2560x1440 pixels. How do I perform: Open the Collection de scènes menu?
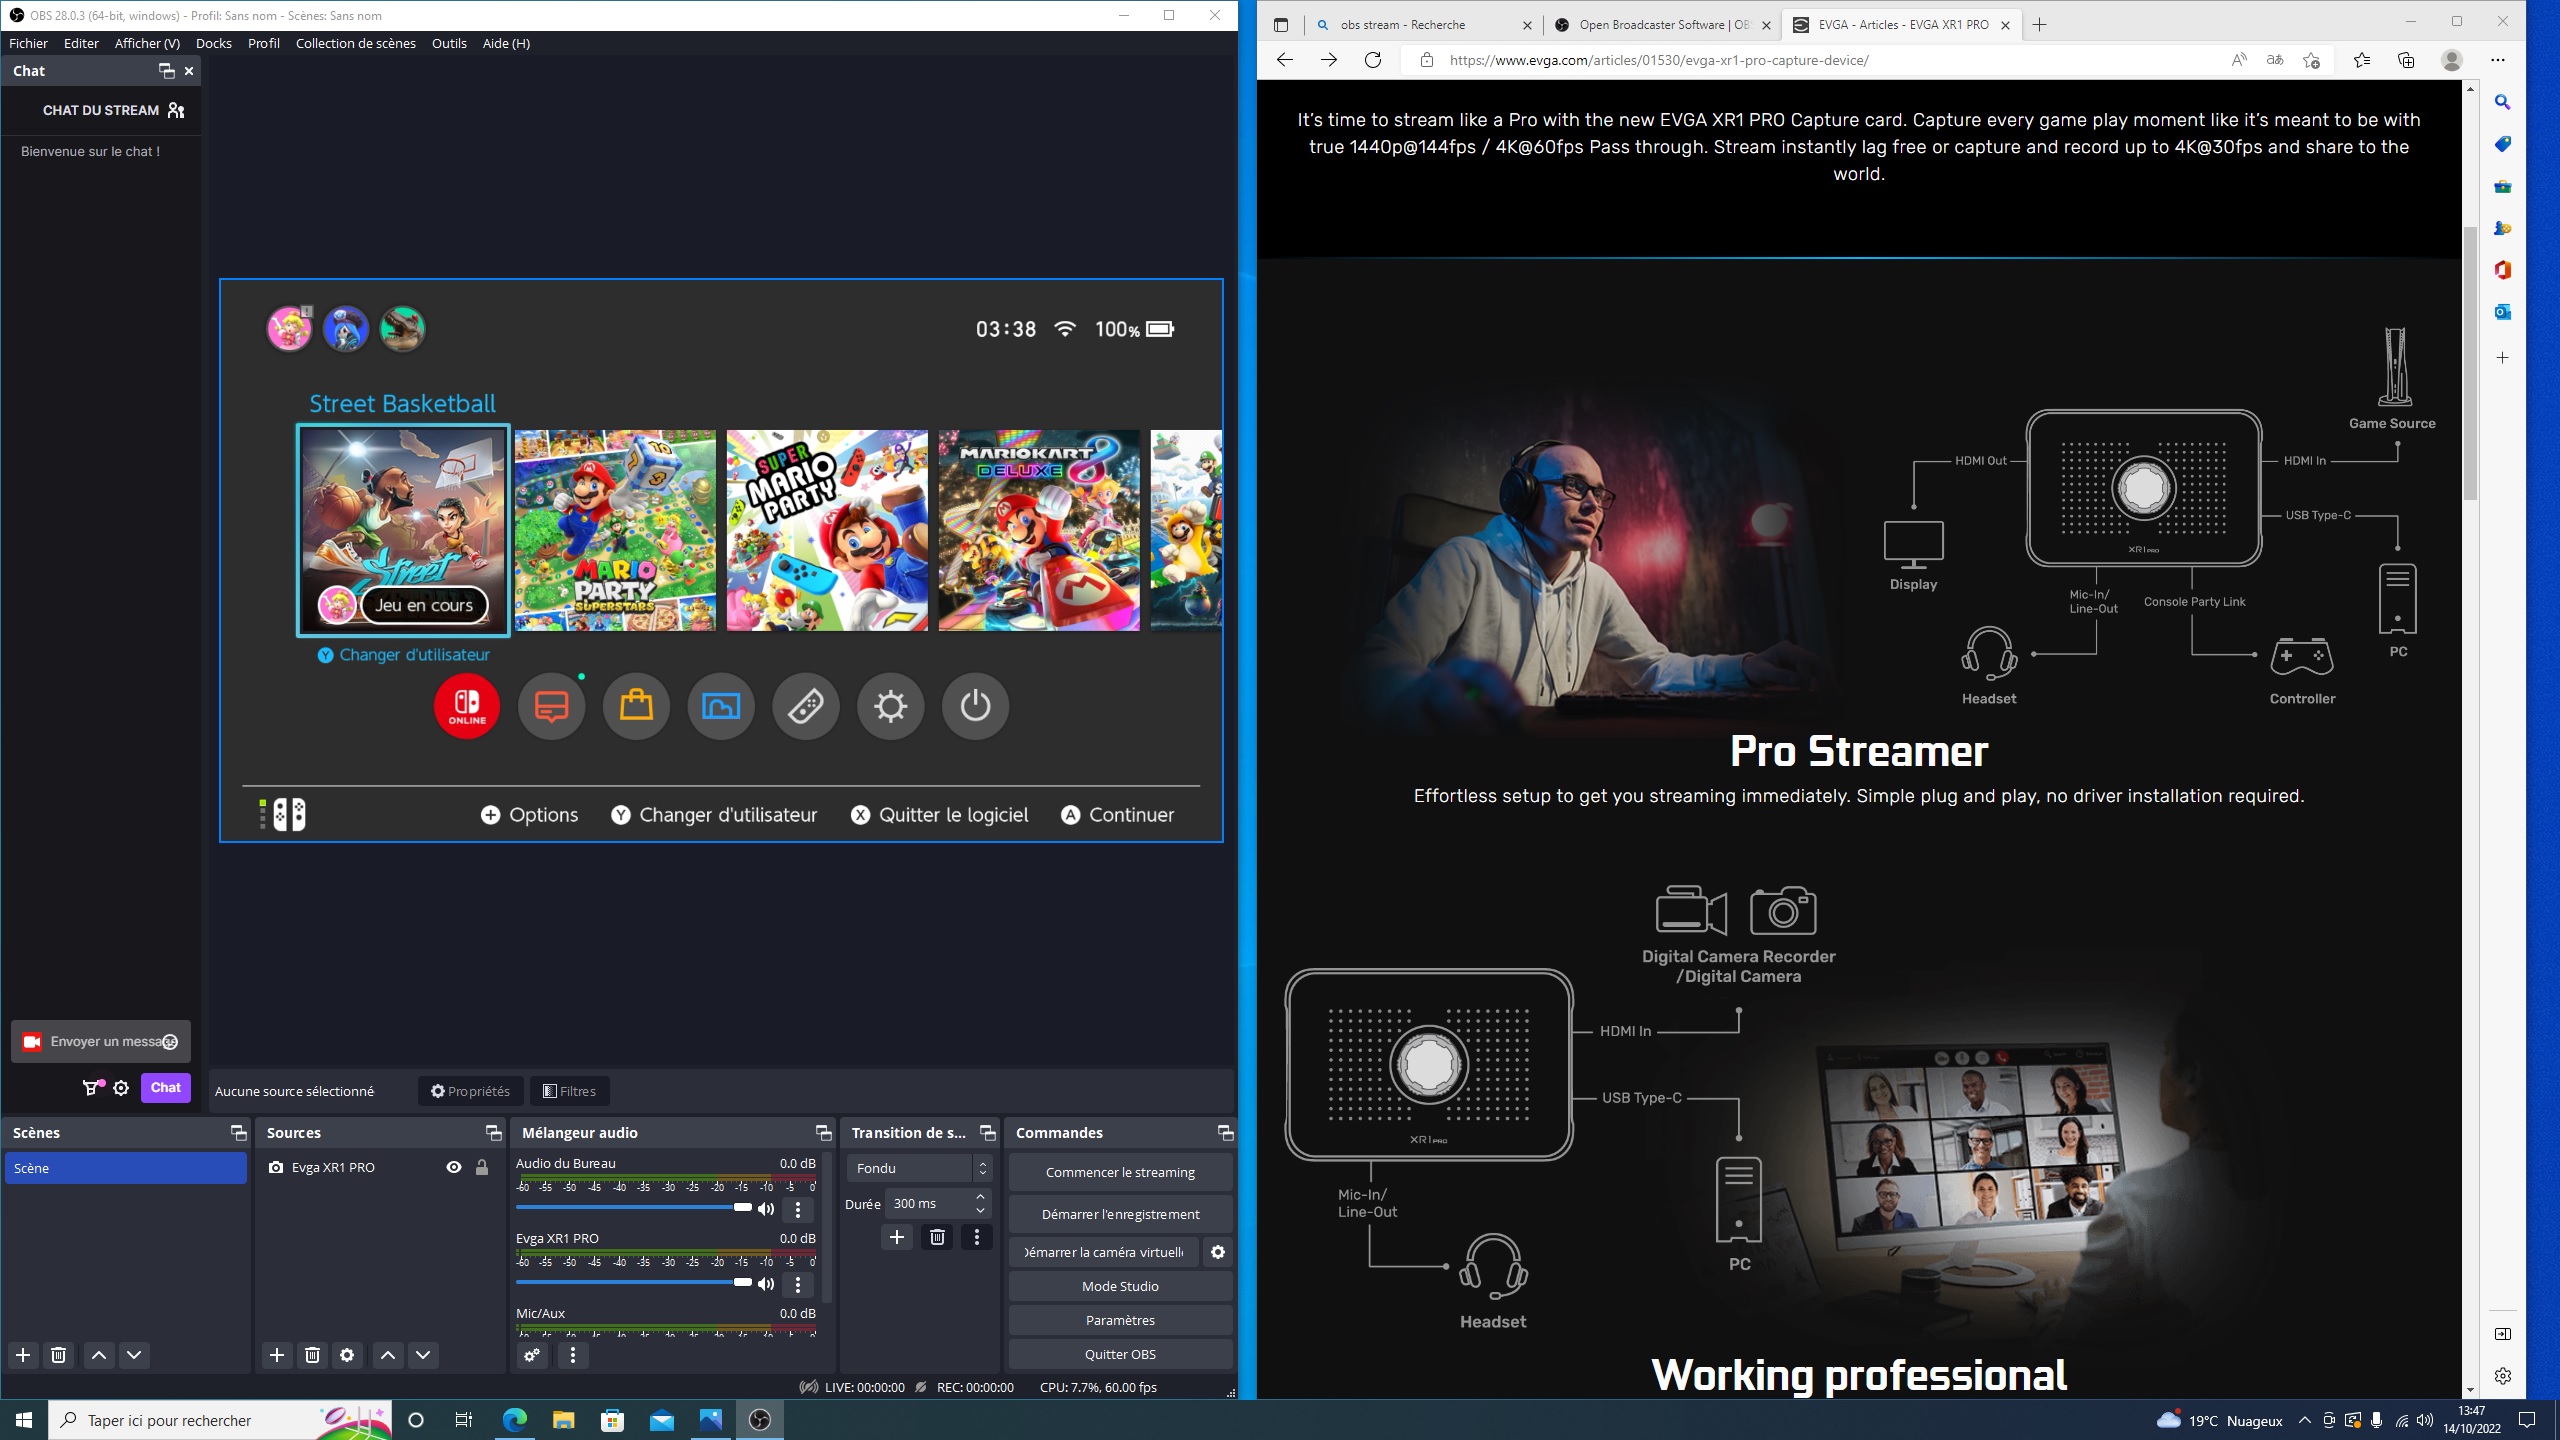356,43
